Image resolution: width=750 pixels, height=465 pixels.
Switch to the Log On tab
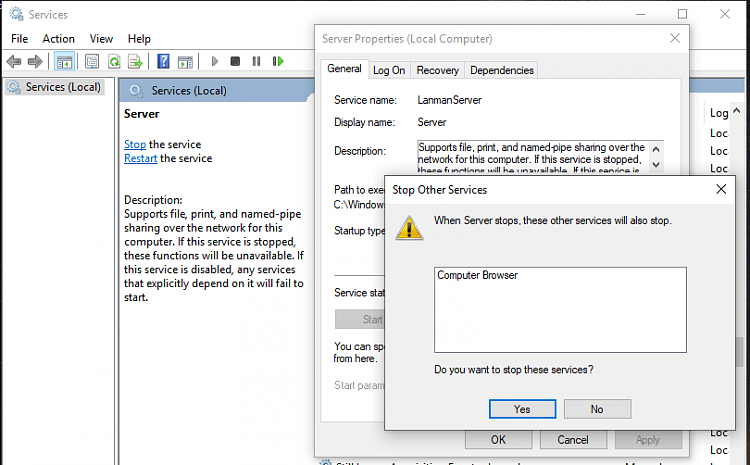389,70
